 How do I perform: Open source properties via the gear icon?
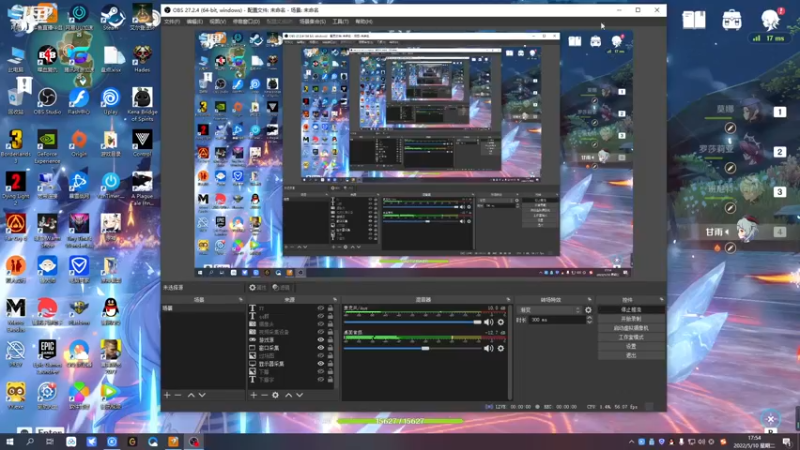click(x=276, y=395)
